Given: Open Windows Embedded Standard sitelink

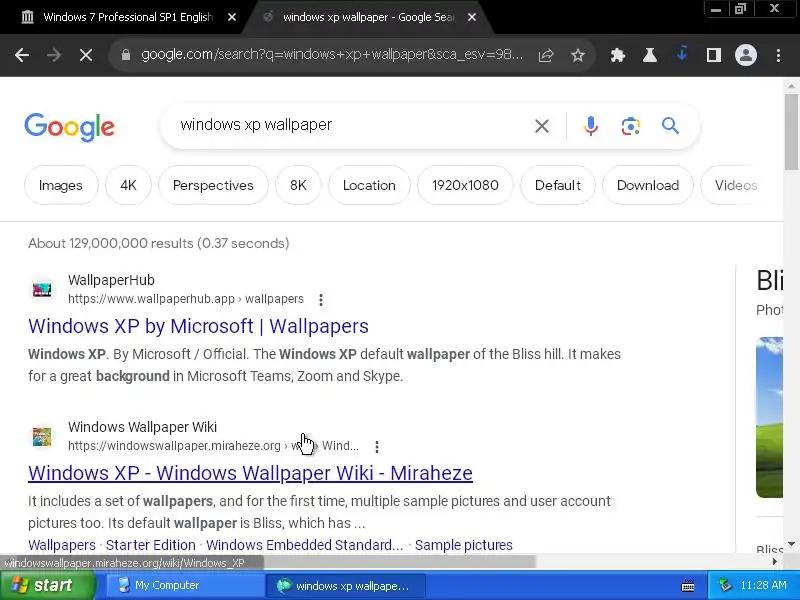Looking at the screenshot, I should pyautogui.click(x=305, y=545).
